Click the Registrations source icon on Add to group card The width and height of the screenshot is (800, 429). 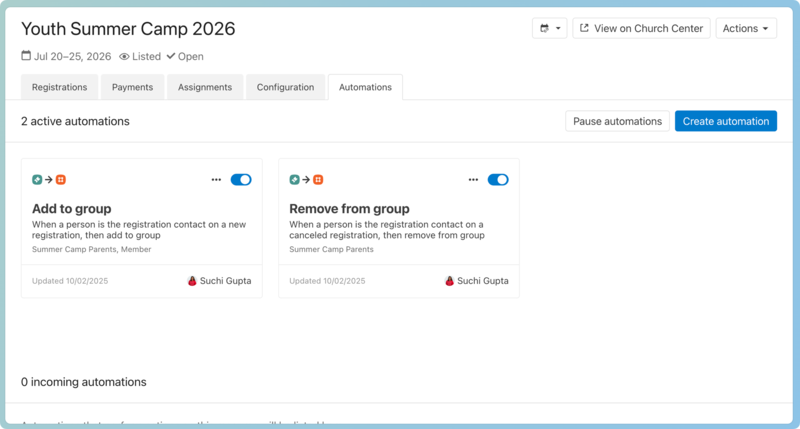(37, 180)
